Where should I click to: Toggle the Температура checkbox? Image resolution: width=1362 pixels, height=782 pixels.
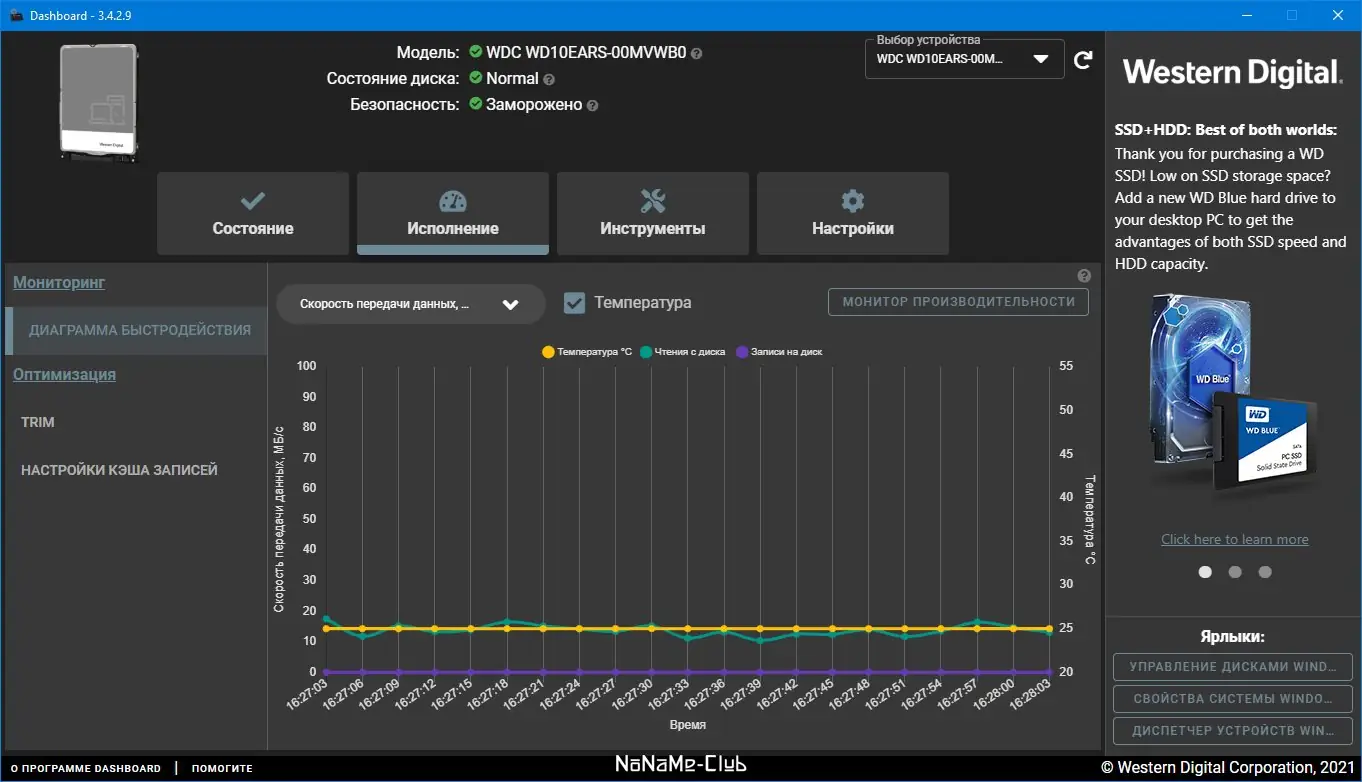click(x=575, y=303)
